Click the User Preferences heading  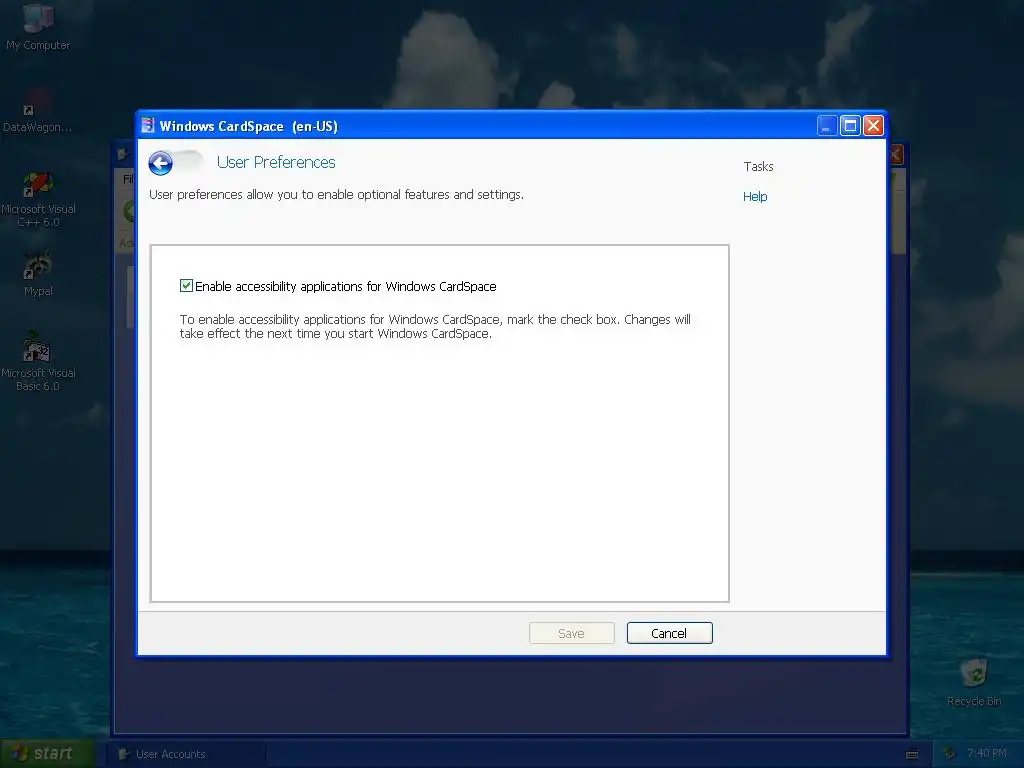click(276, 163)
